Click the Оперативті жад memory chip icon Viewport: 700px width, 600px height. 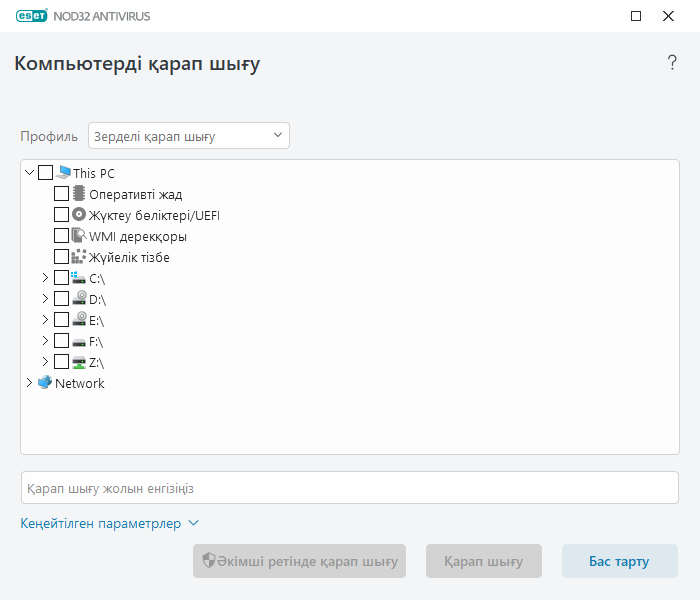(x=79, y=194)
